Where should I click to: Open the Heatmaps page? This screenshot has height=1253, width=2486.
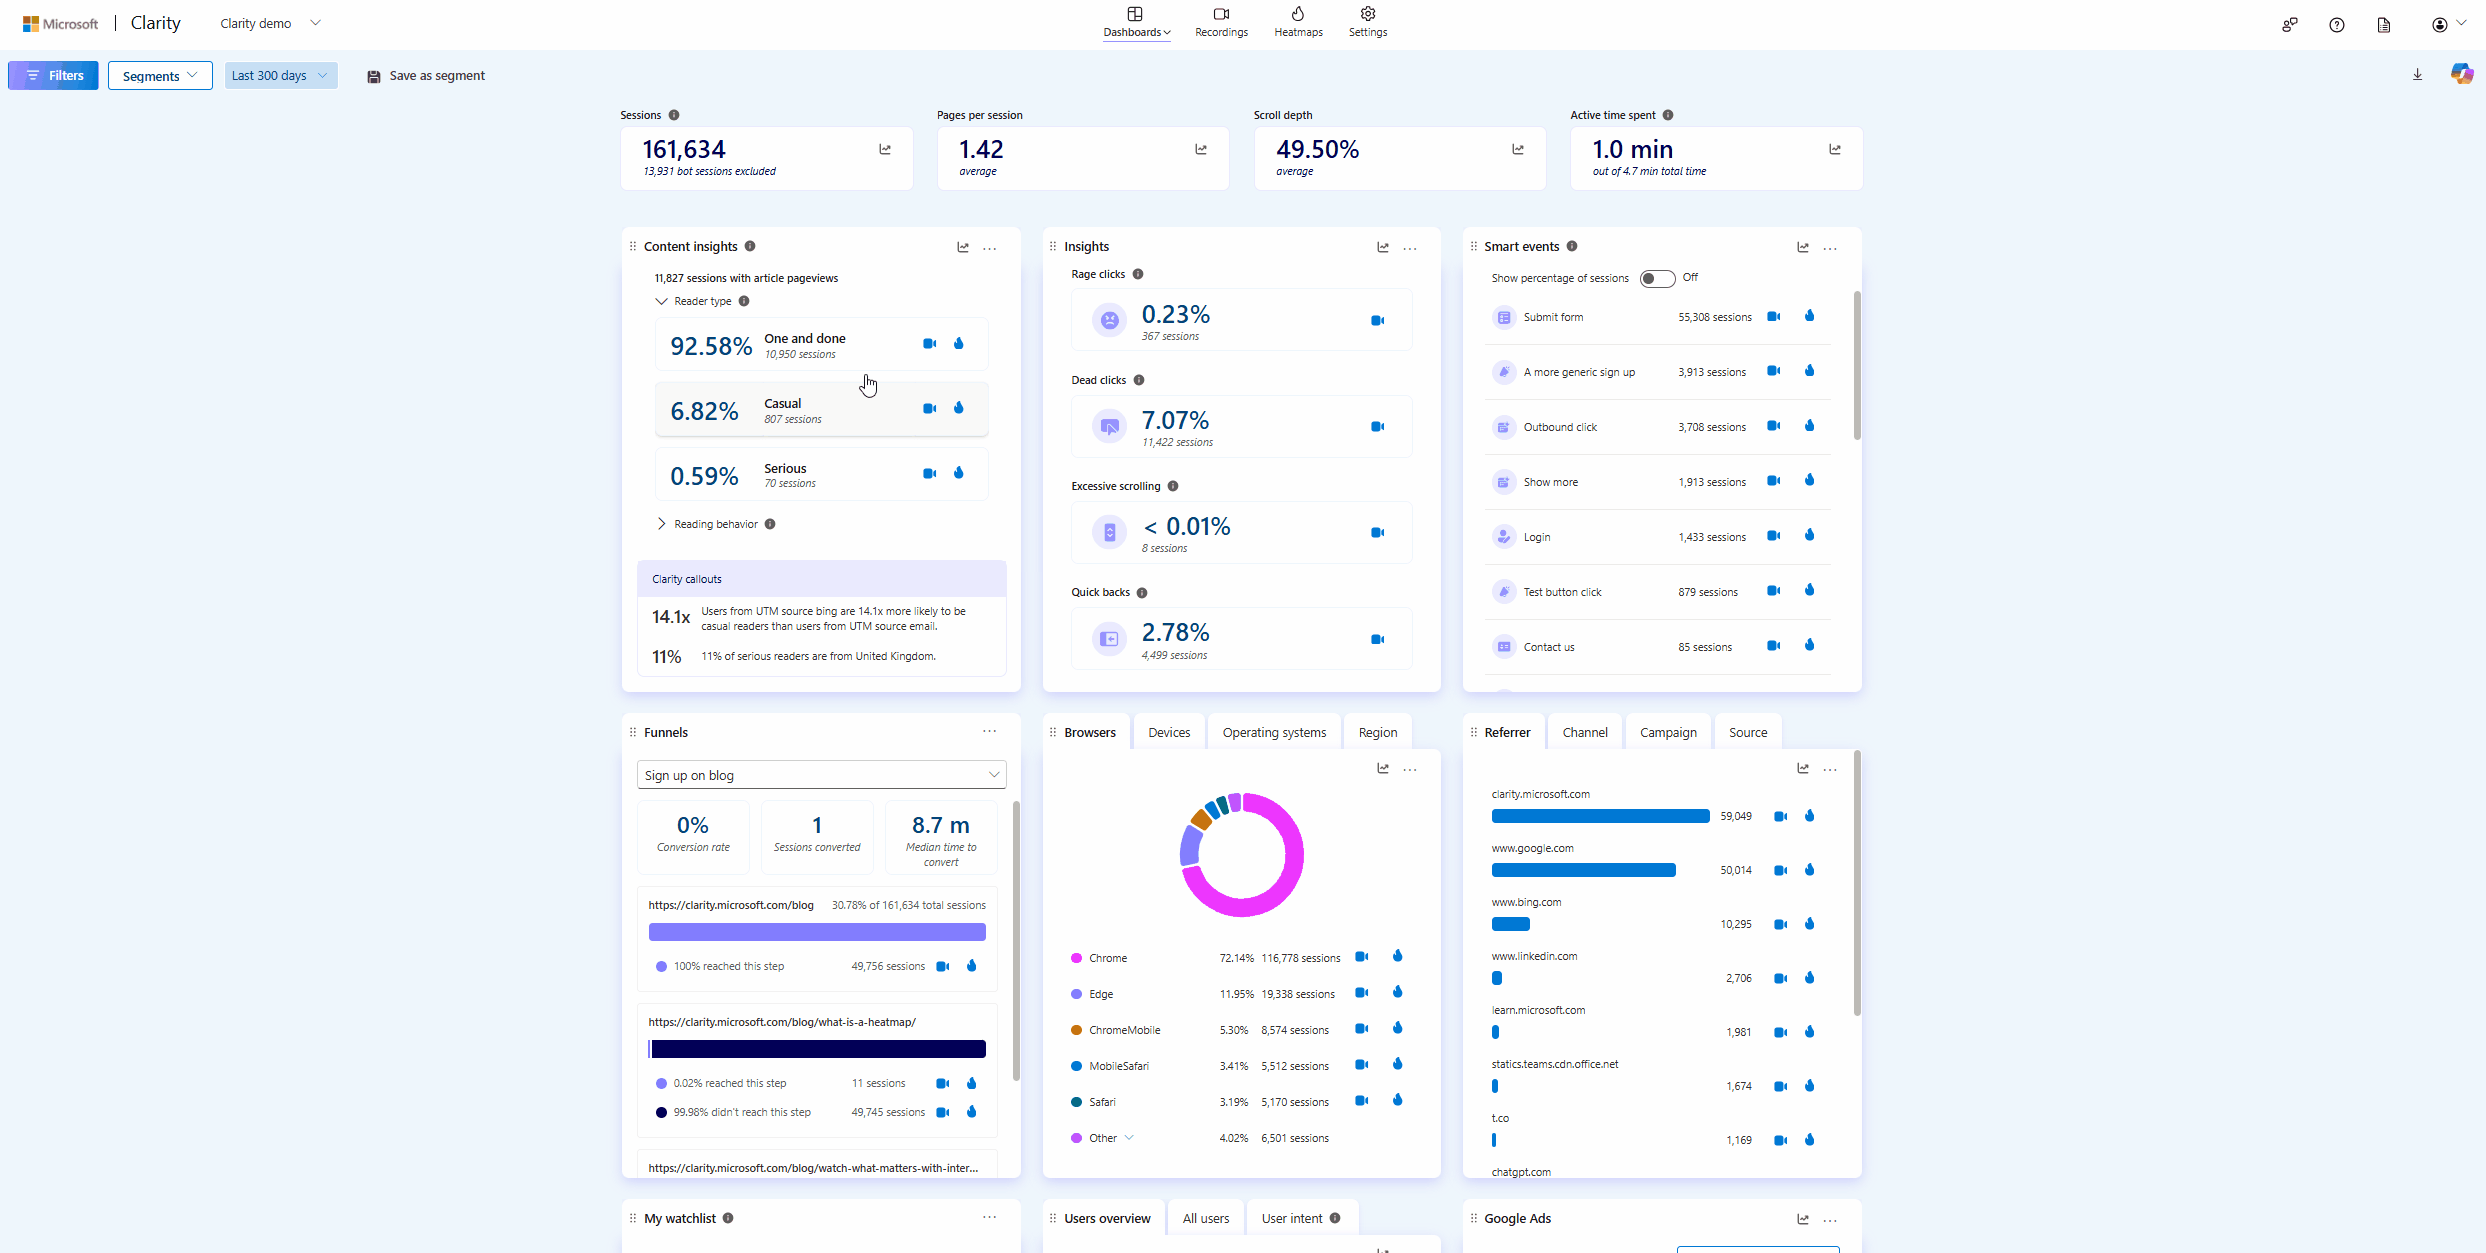click(x=1297, y=22)
